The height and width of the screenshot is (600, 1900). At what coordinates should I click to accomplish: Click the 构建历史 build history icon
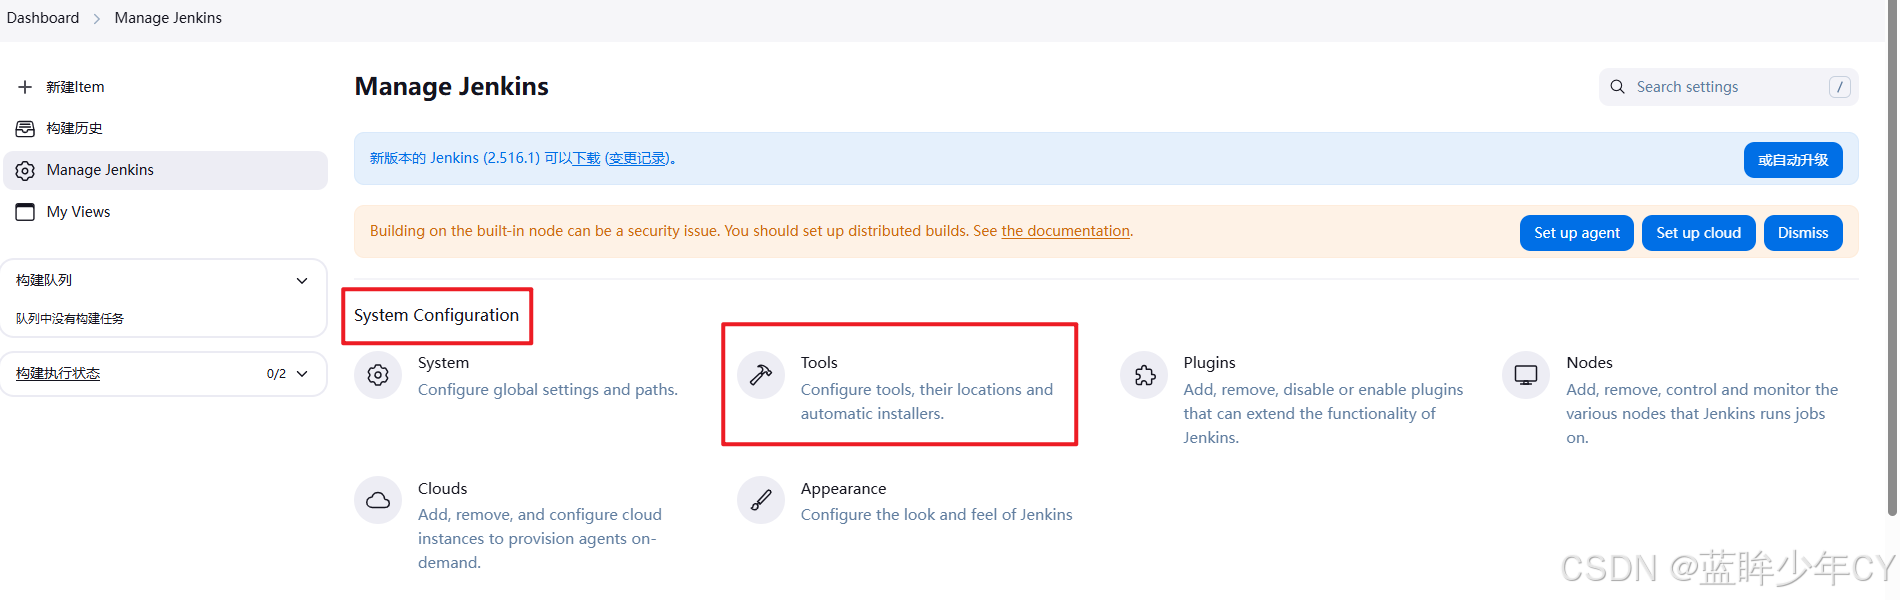pos(25,128)
